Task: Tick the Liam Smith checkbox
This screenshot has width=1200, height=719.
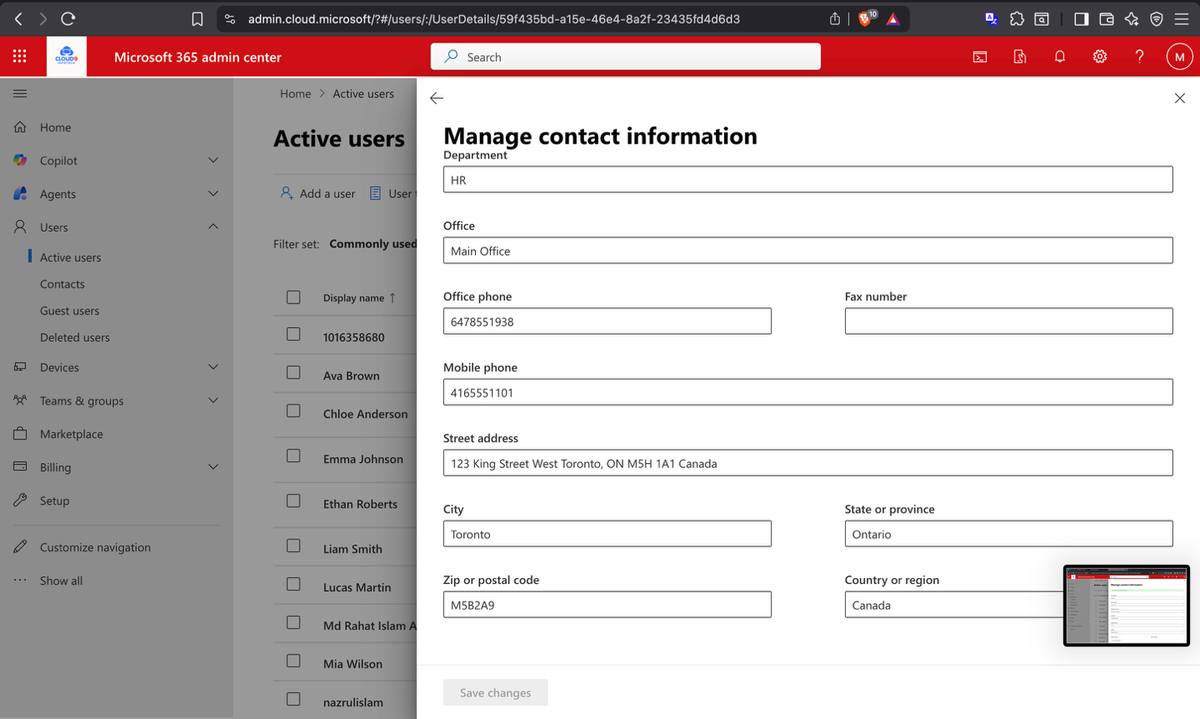Action: [x=293, y=545]
